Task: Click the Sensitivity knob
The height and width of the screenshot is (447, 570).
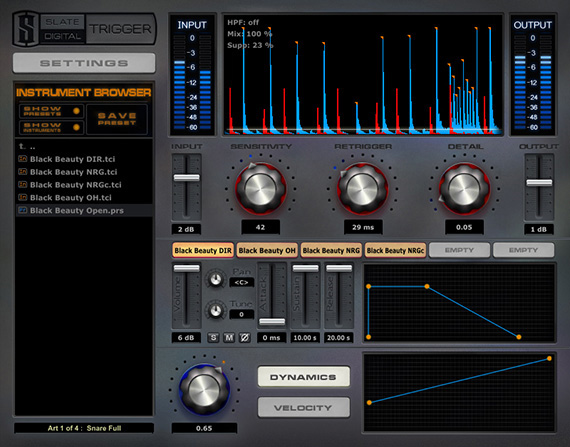Action: pyautogui.click(x=261, y=189)
